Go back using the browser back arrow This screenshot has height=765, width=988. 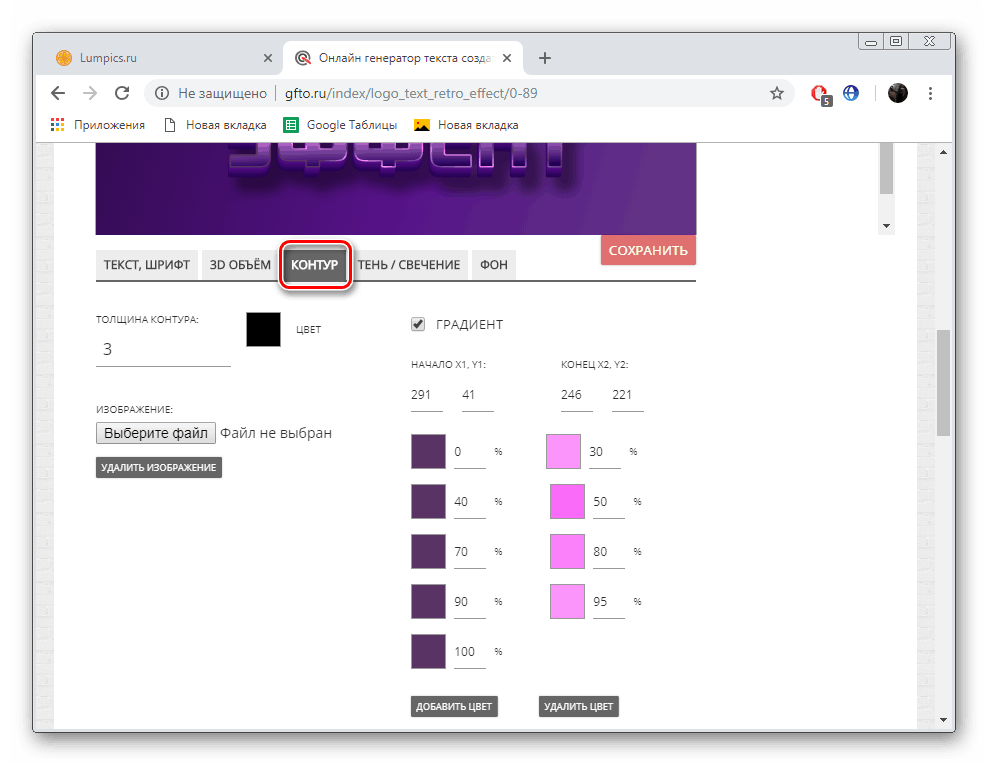[58, 93]
